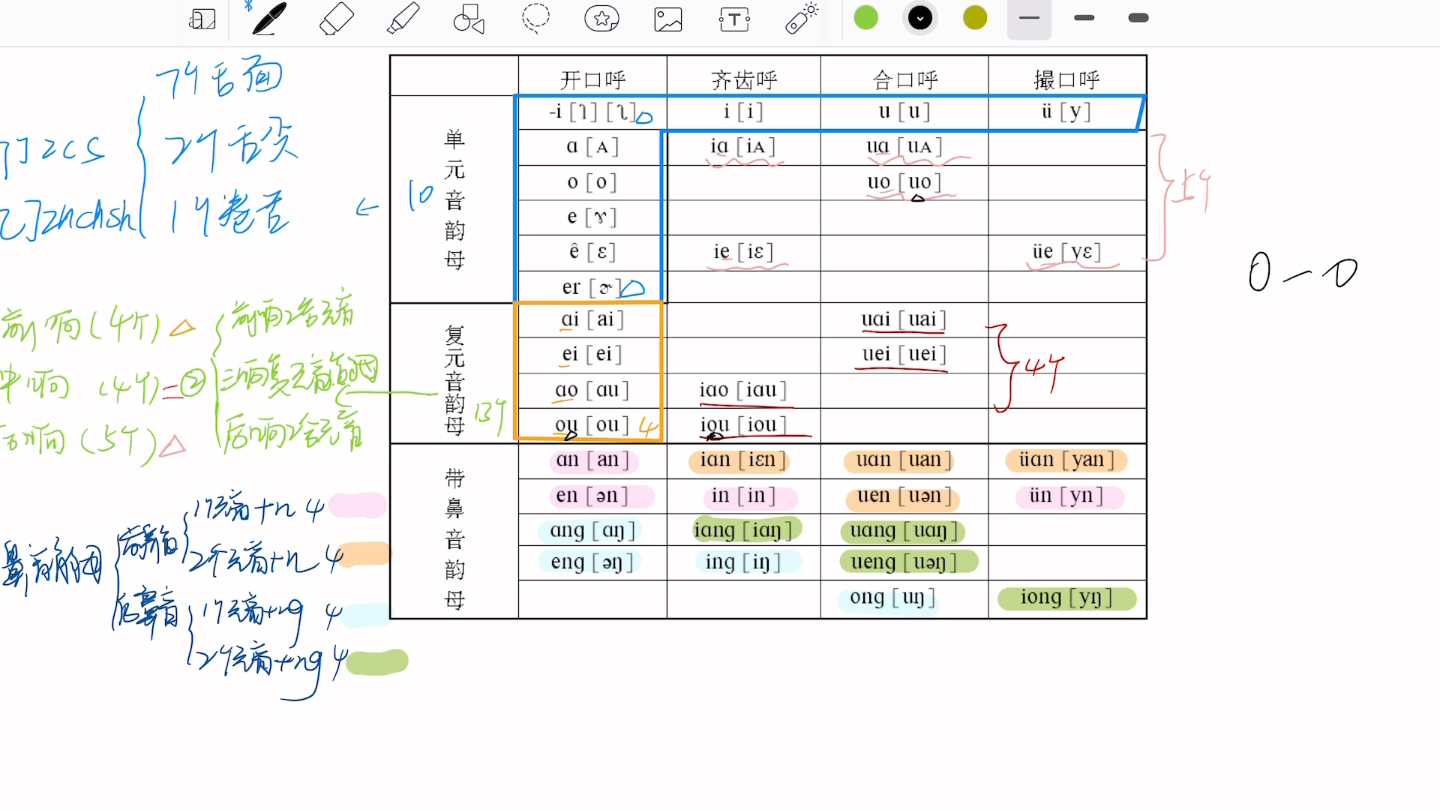Open the Shapes tool

click(x=468, y=18)
